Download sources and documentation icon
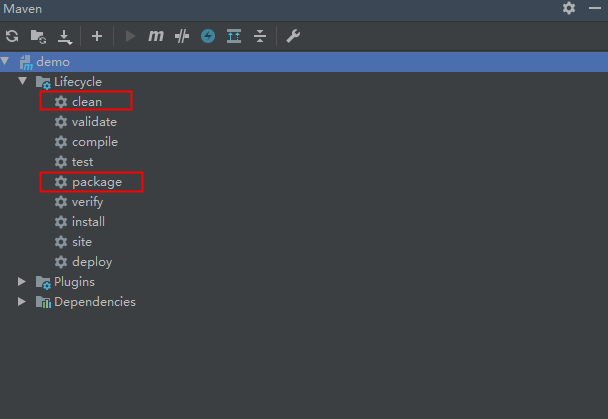The height and width of the screenshot is (419, 608). (65, 37)
